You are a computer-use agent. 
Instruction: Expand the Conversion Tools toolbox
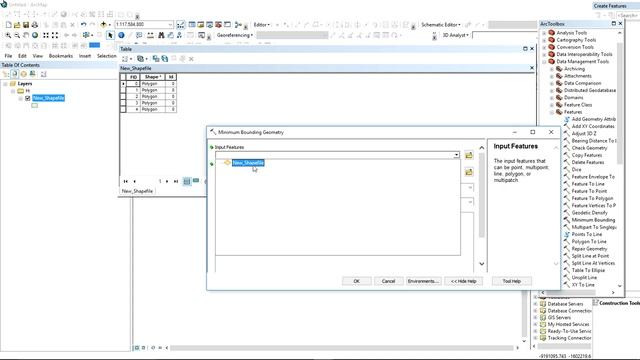(x=544, y=47)
